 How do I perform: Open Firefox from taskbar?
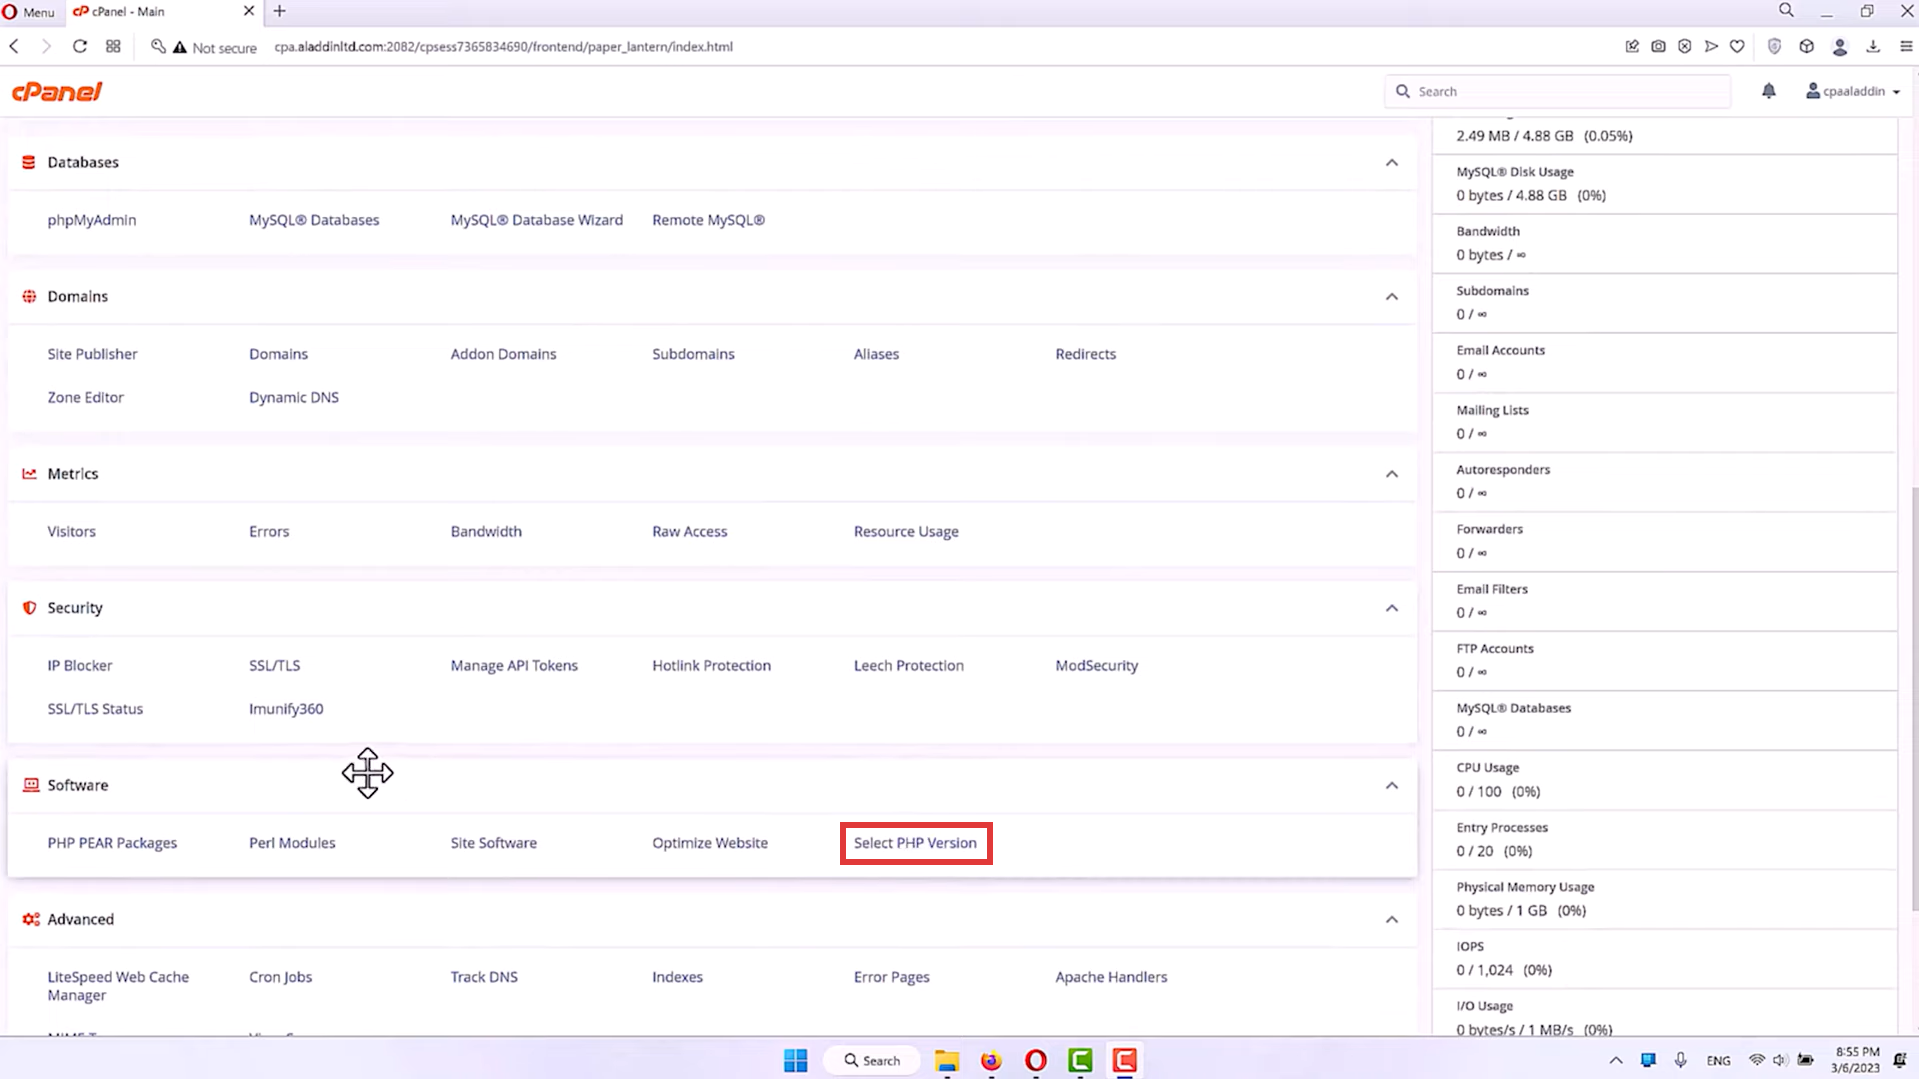point(991,1060)
